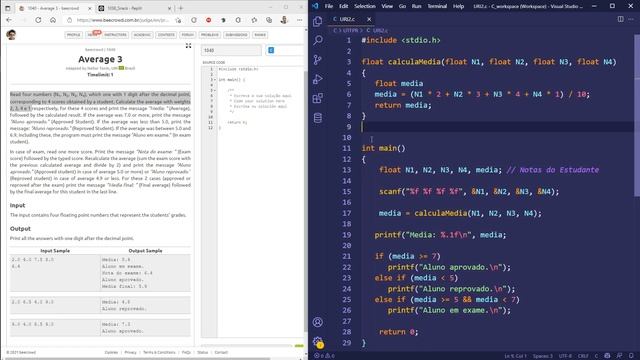Screen dimensions: 640x360
Task: Open the red extension icon in the browser toolbar
Action: tap(208, 20)
